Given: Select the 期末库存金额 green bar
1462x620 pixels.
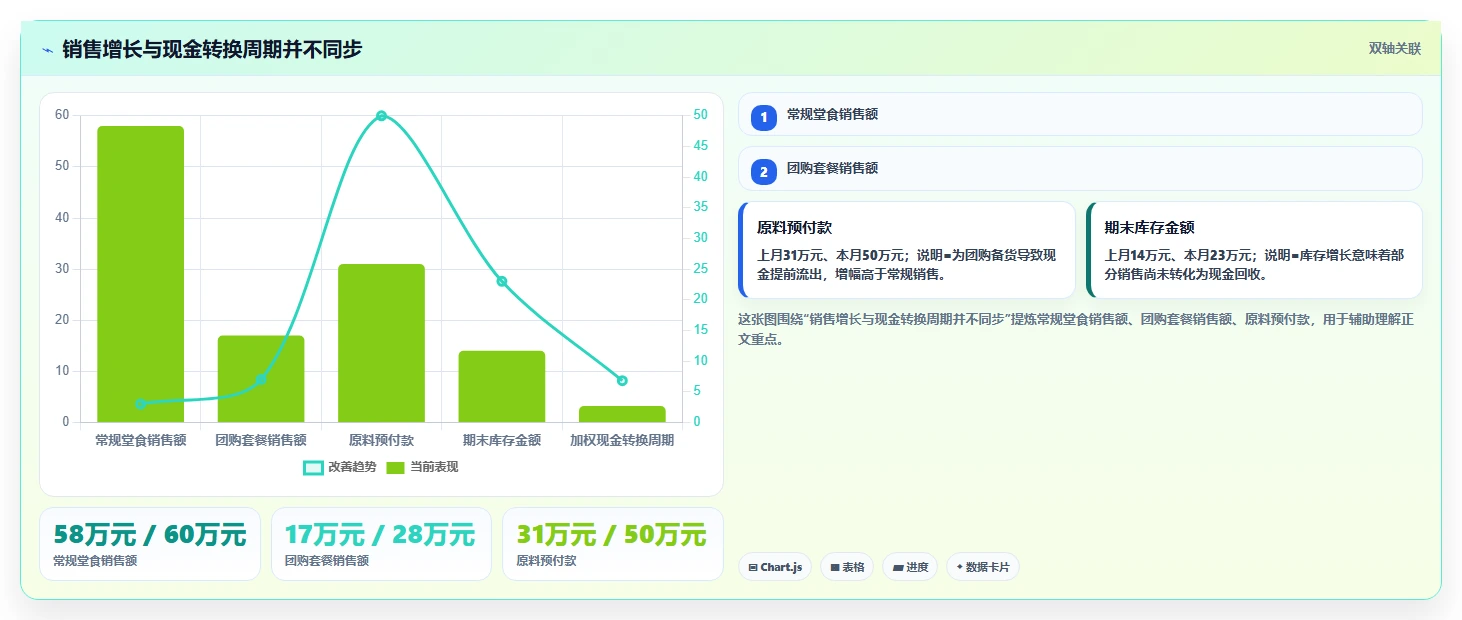Looking at the screenshot, I should click(502, 386).
